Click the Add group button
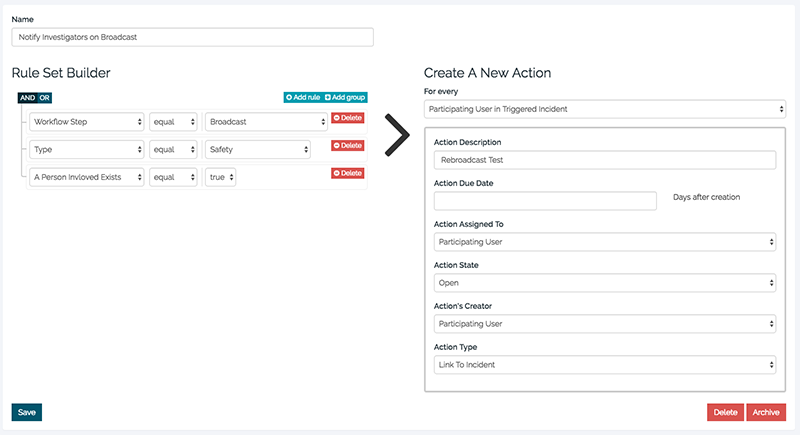The height and width of the screenshot is (435, 800). 345,97
